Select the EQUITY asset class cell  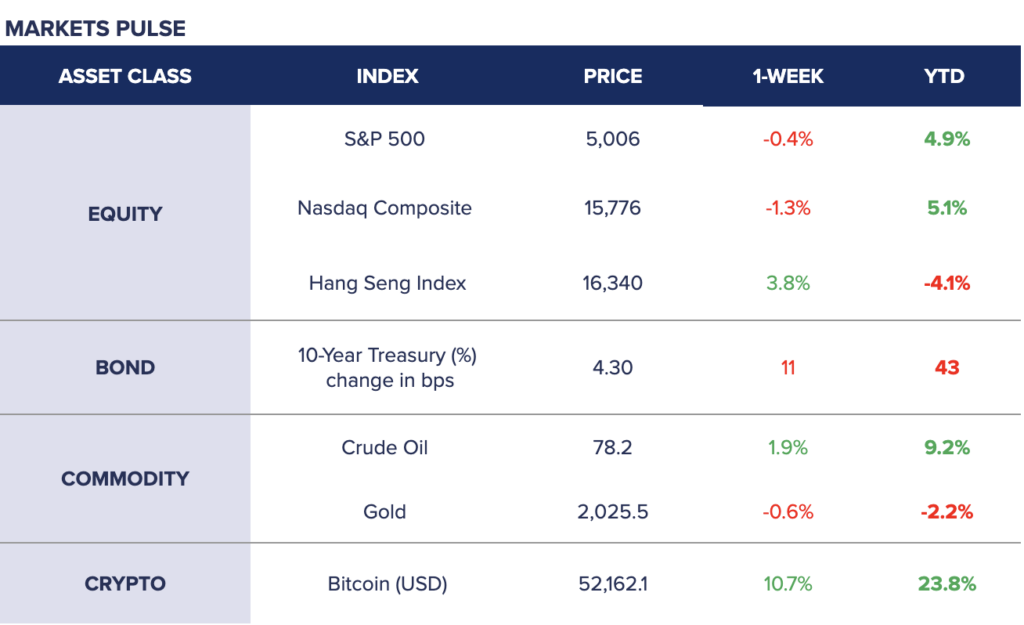point(125,213)
